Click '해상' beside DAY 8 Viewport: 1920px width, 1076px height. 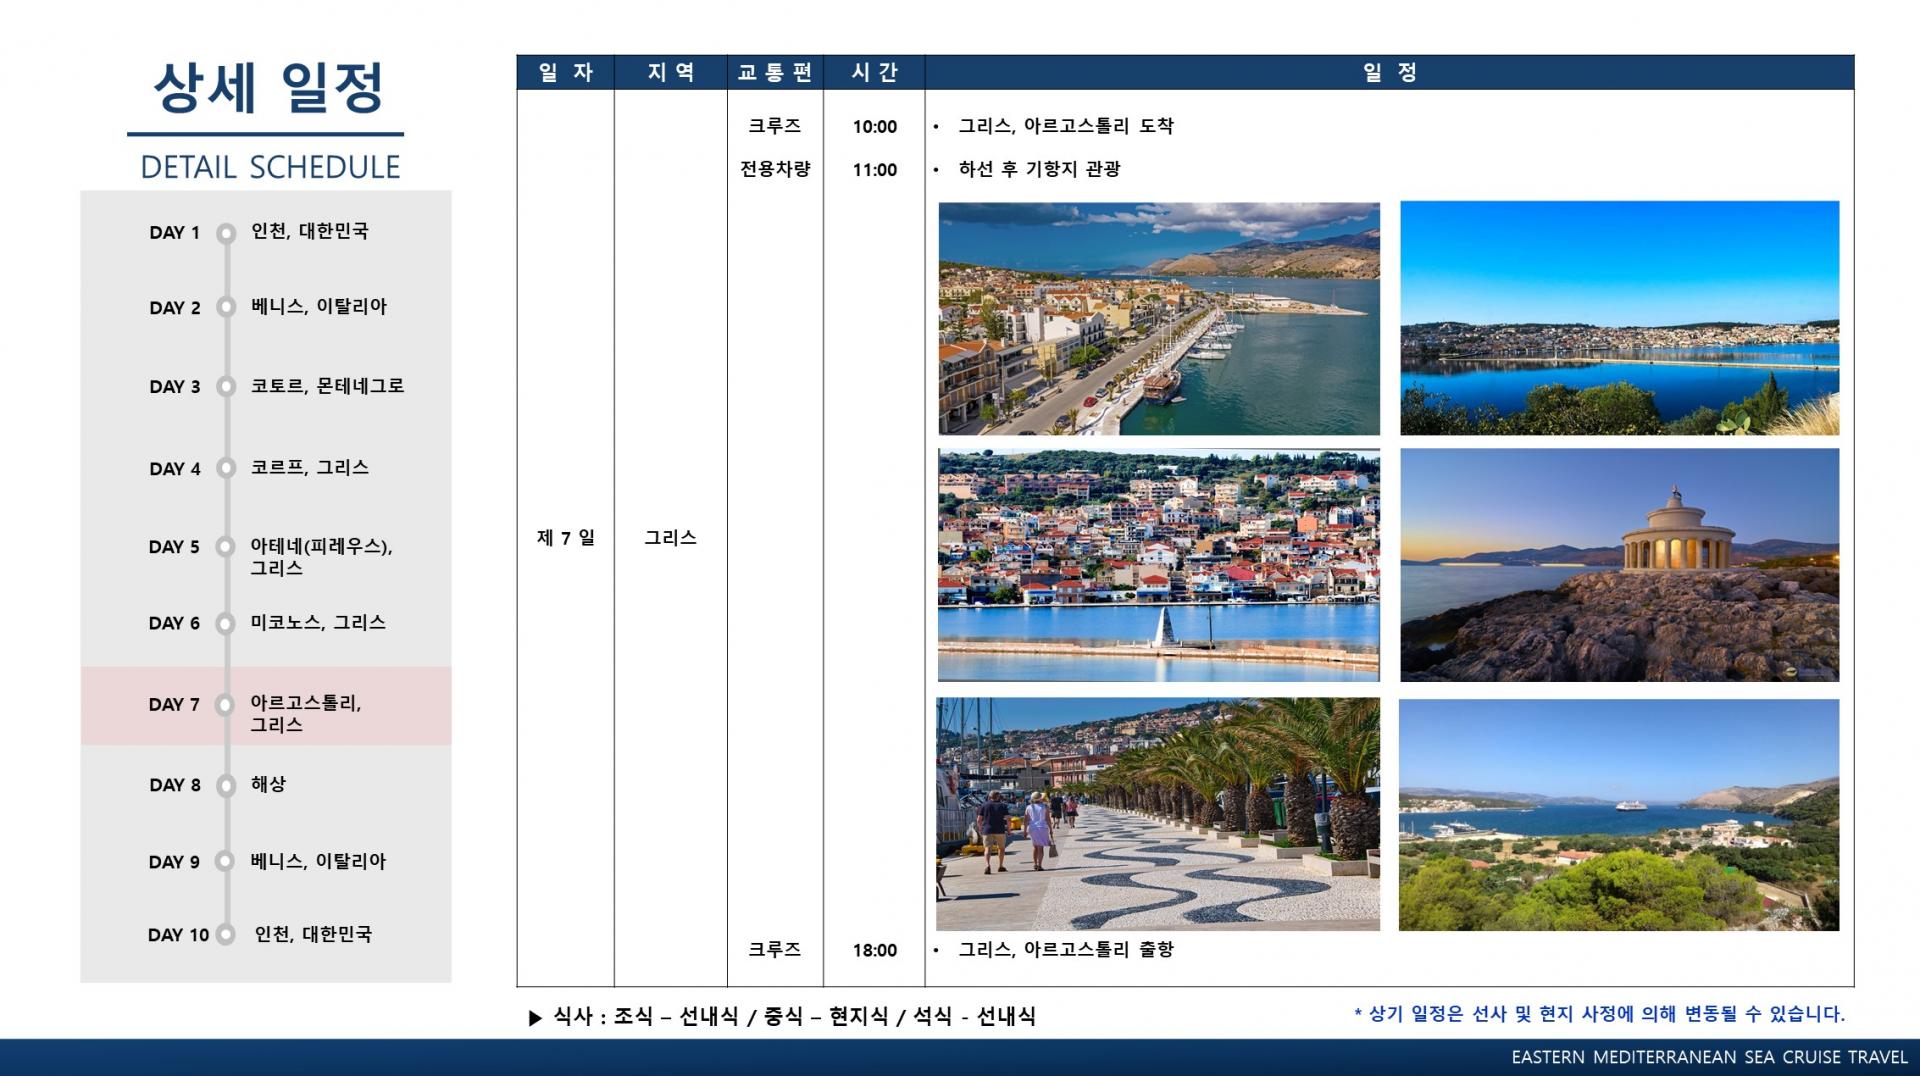pos(268,784)
